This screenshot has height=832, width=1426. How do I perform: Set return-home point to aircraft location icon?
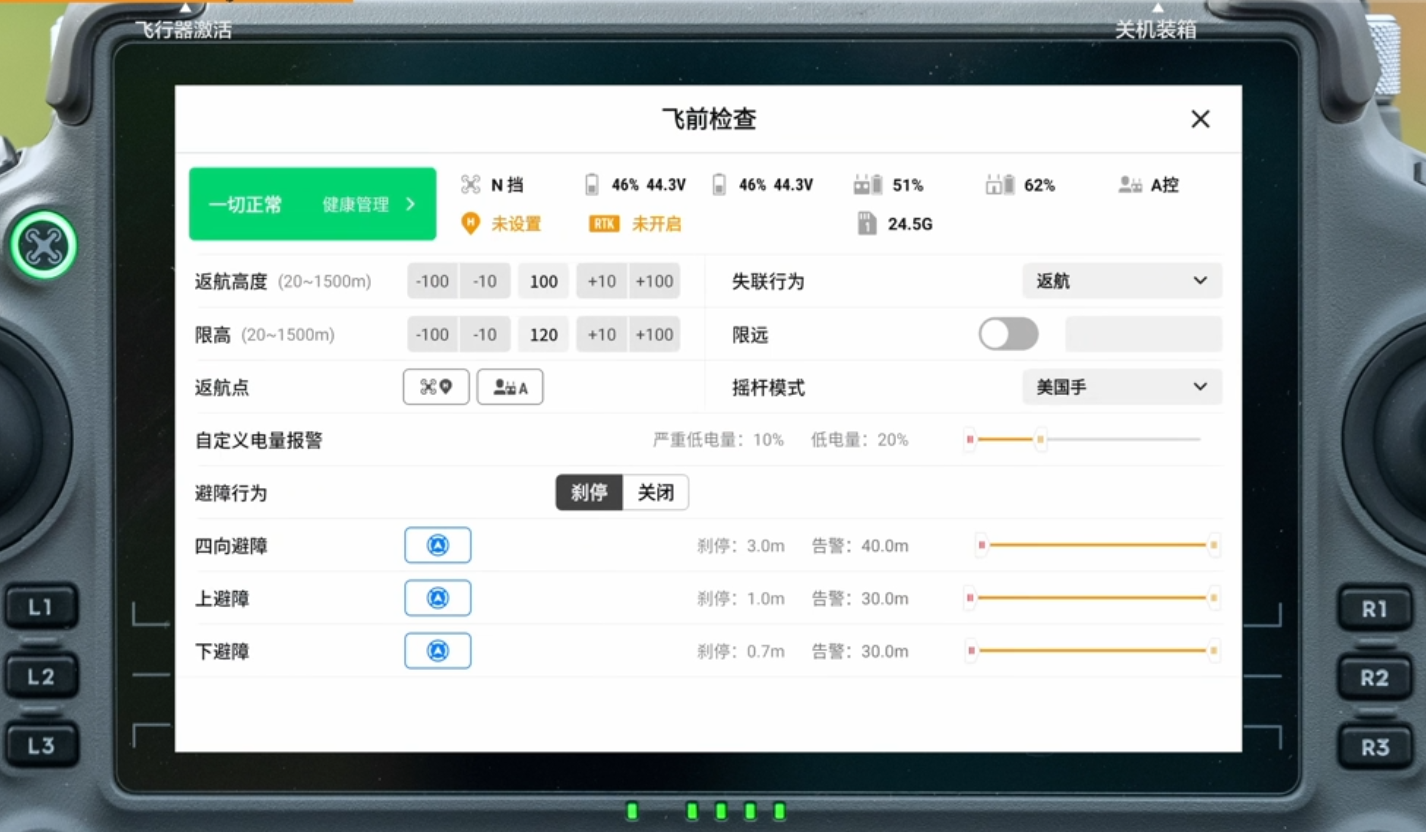tap(436, 387)
